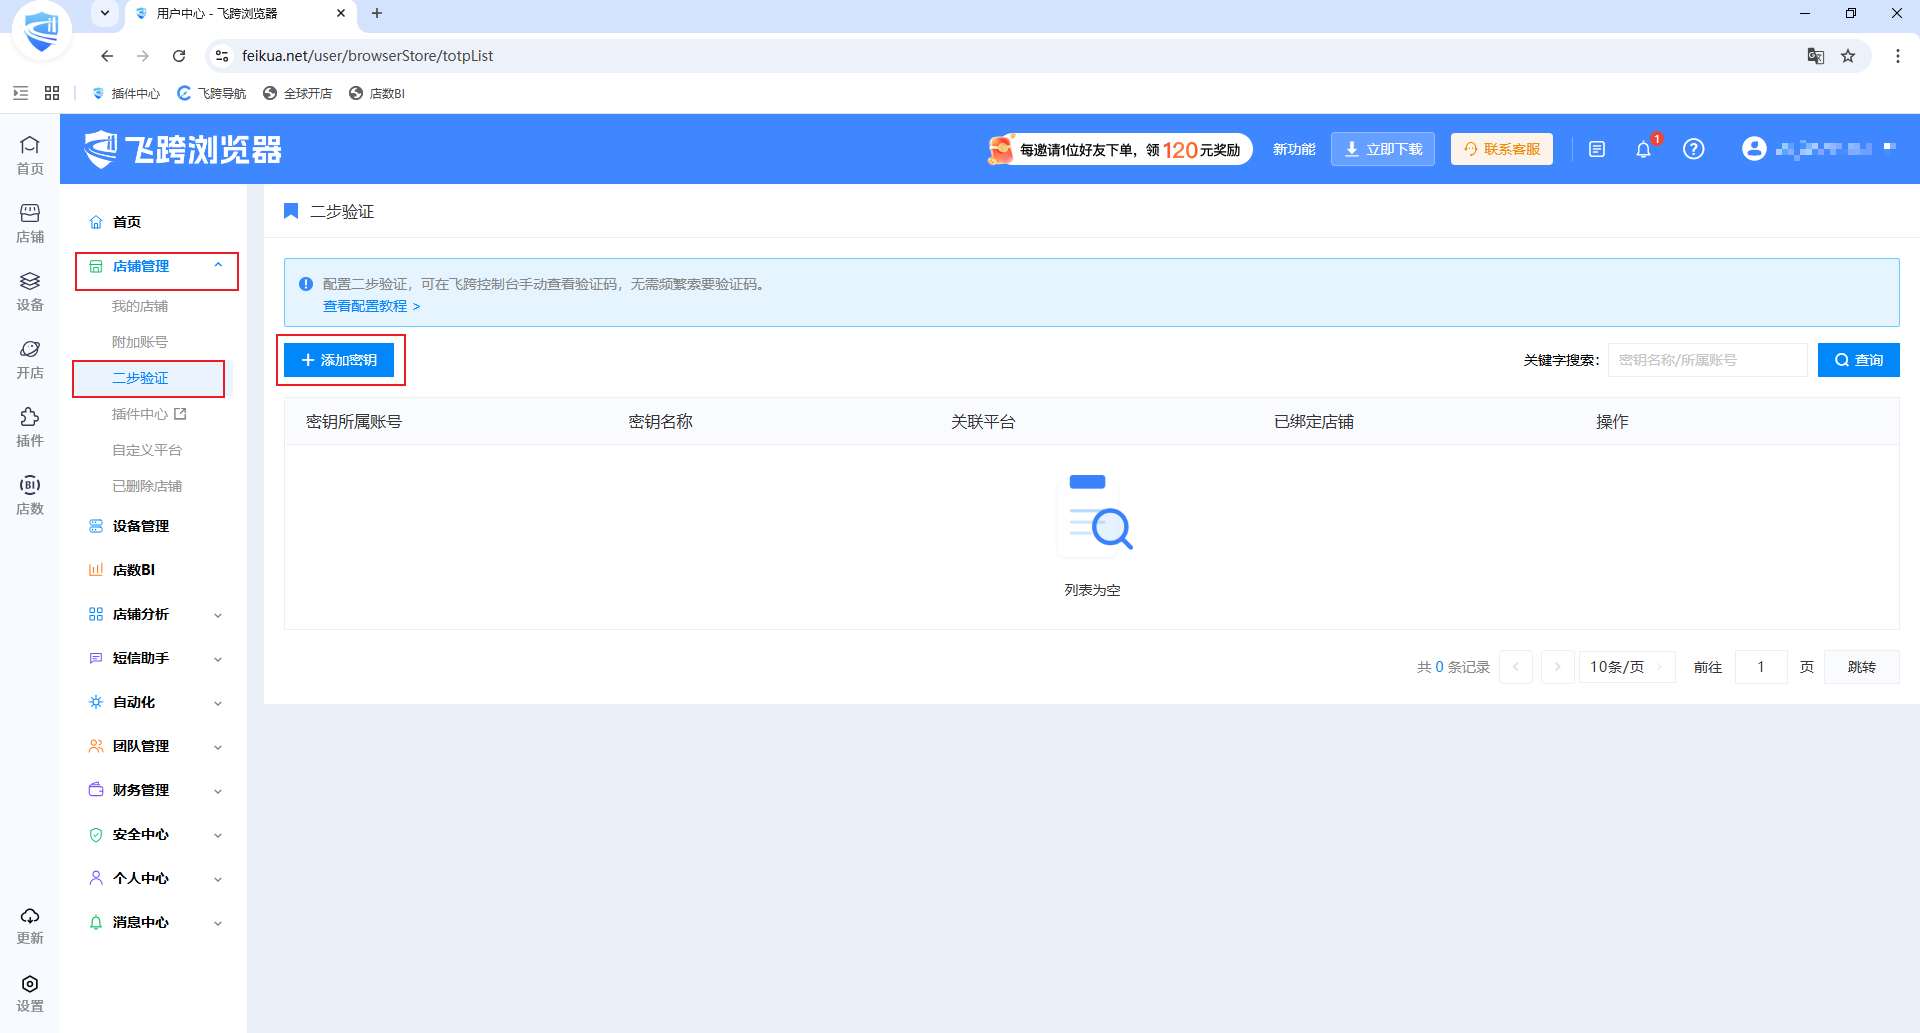
Task: Open the help question mark icon
Action: coord(1693,149)
